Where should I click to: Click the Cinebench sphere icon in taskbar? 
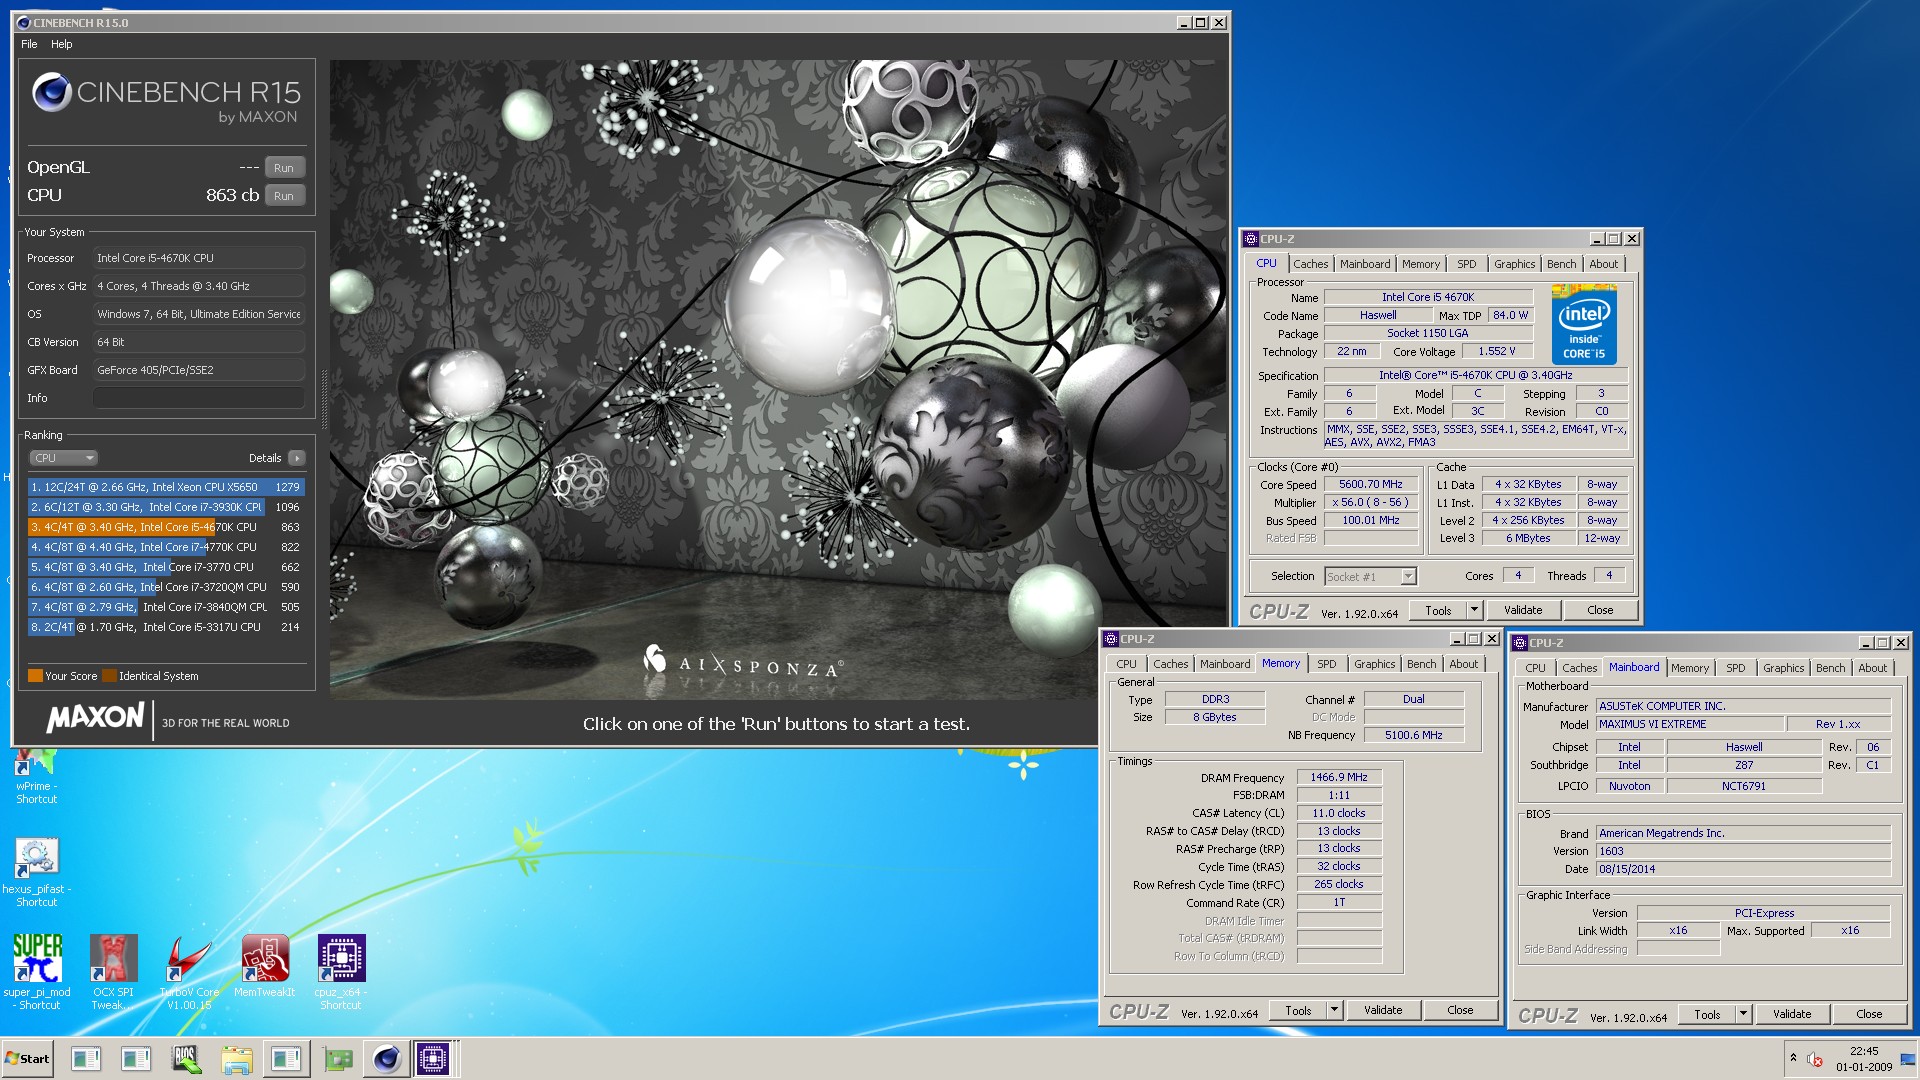click(x=386, y=1059)
